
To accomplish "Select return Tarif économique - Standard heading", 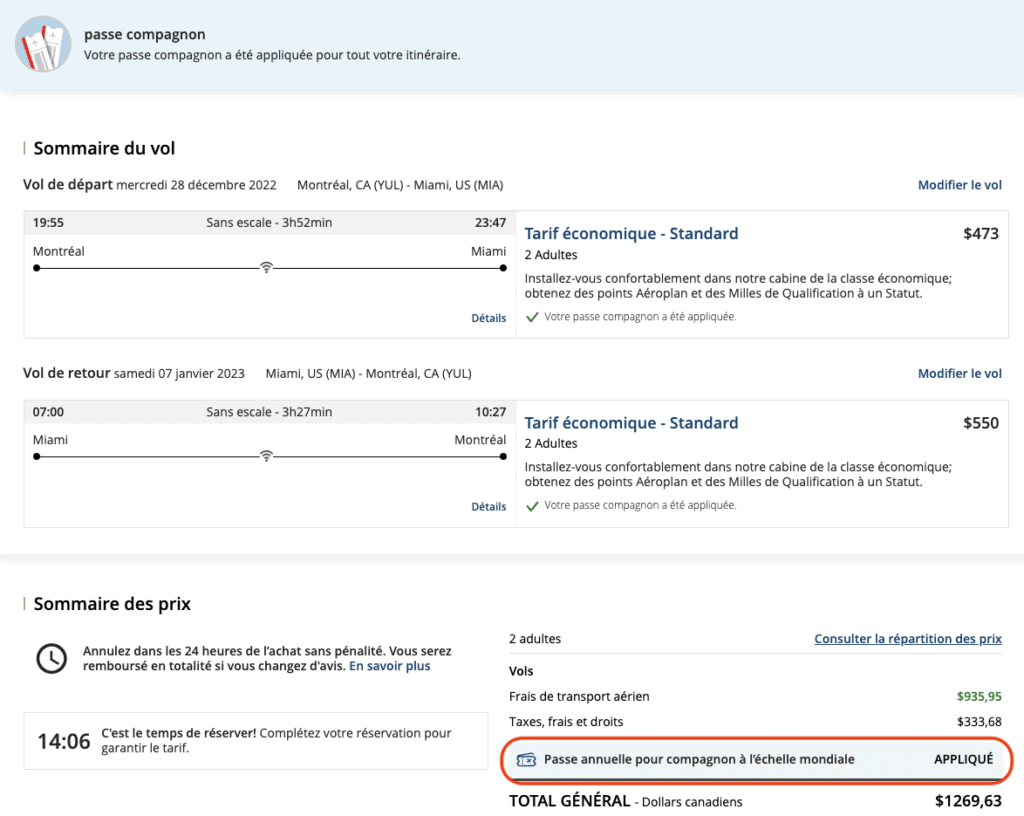I will 631,423.
